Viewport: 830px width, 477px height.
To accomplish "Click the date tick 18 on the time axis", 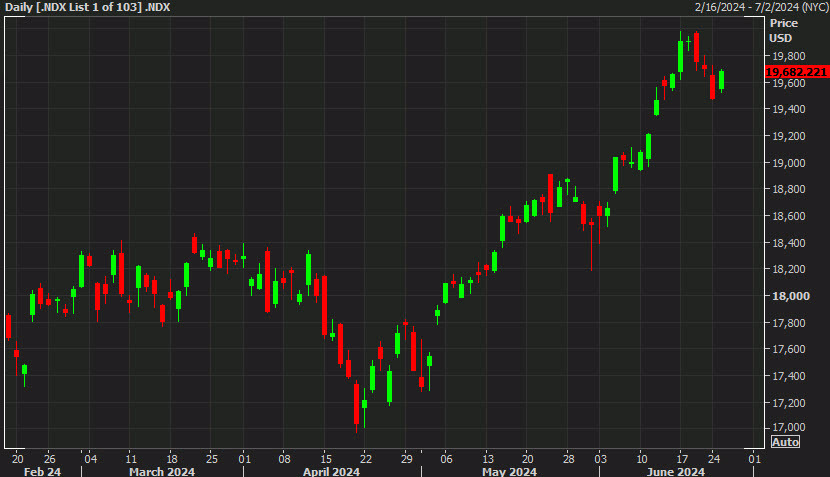I will 172,458.
